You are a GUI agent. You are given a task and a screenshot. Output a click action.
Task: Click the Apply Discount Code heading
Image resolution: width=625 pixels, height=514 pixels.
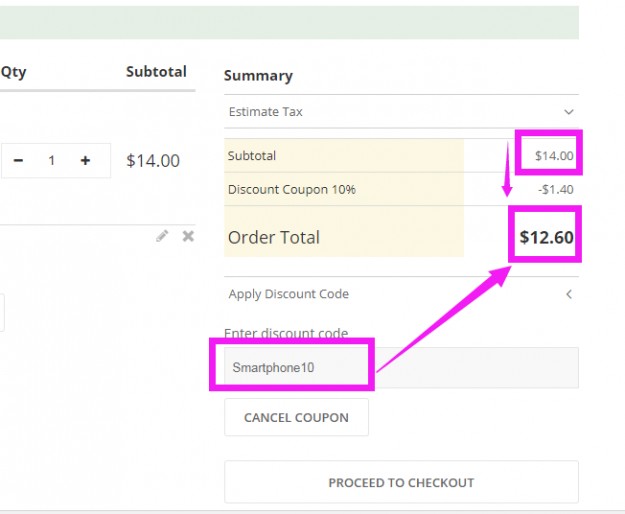click(288, 294)
